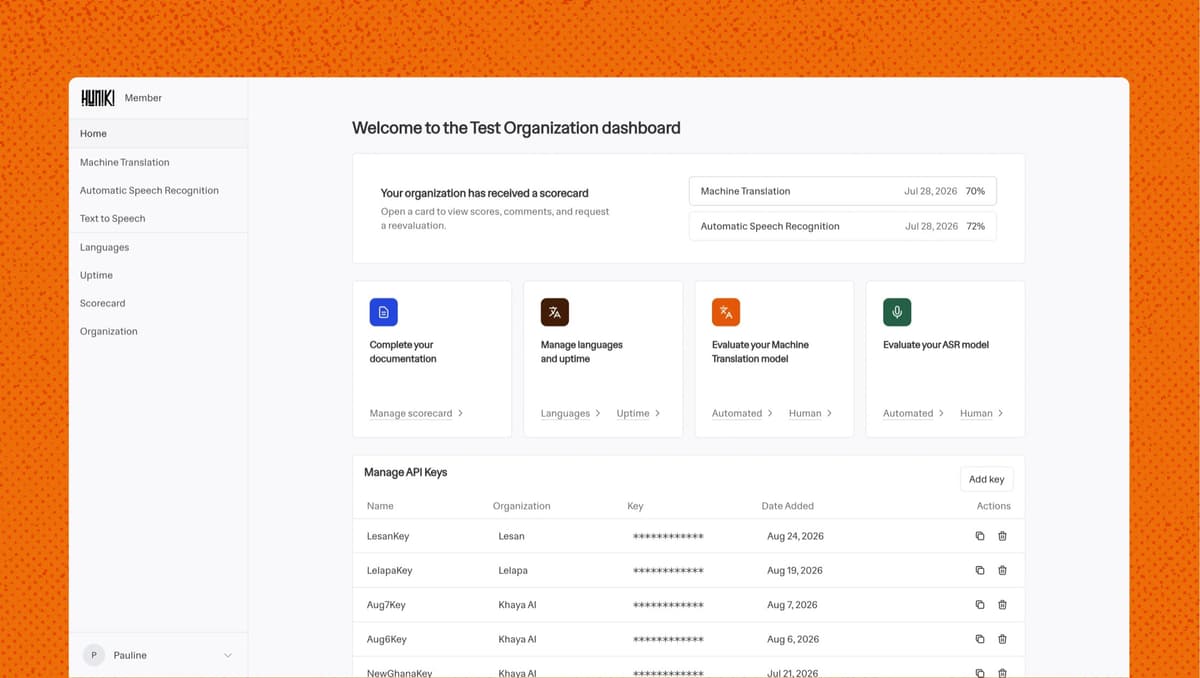
Task: Open Automatic Speech Recognition in the sidebar
Action: (x=158, y=190)
